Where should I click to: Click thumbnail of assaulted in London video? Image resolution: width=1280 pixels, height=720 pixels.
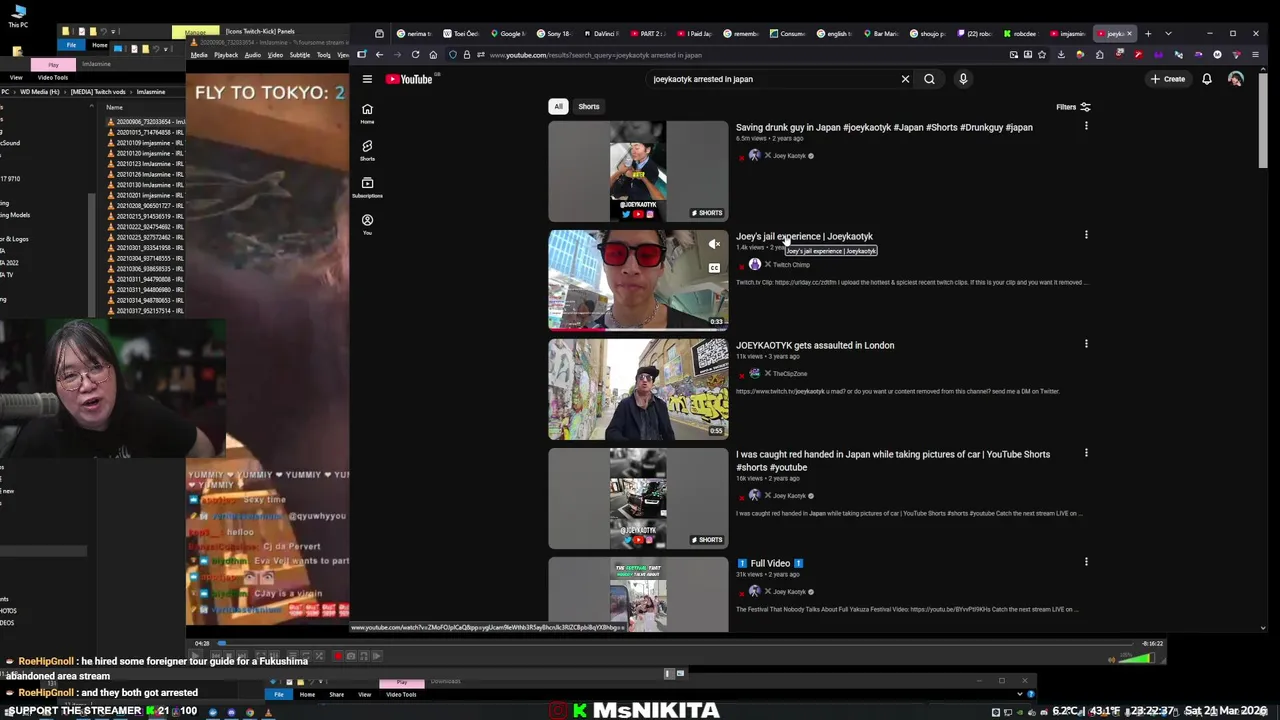pyautogui.click(x=638, y=389)
